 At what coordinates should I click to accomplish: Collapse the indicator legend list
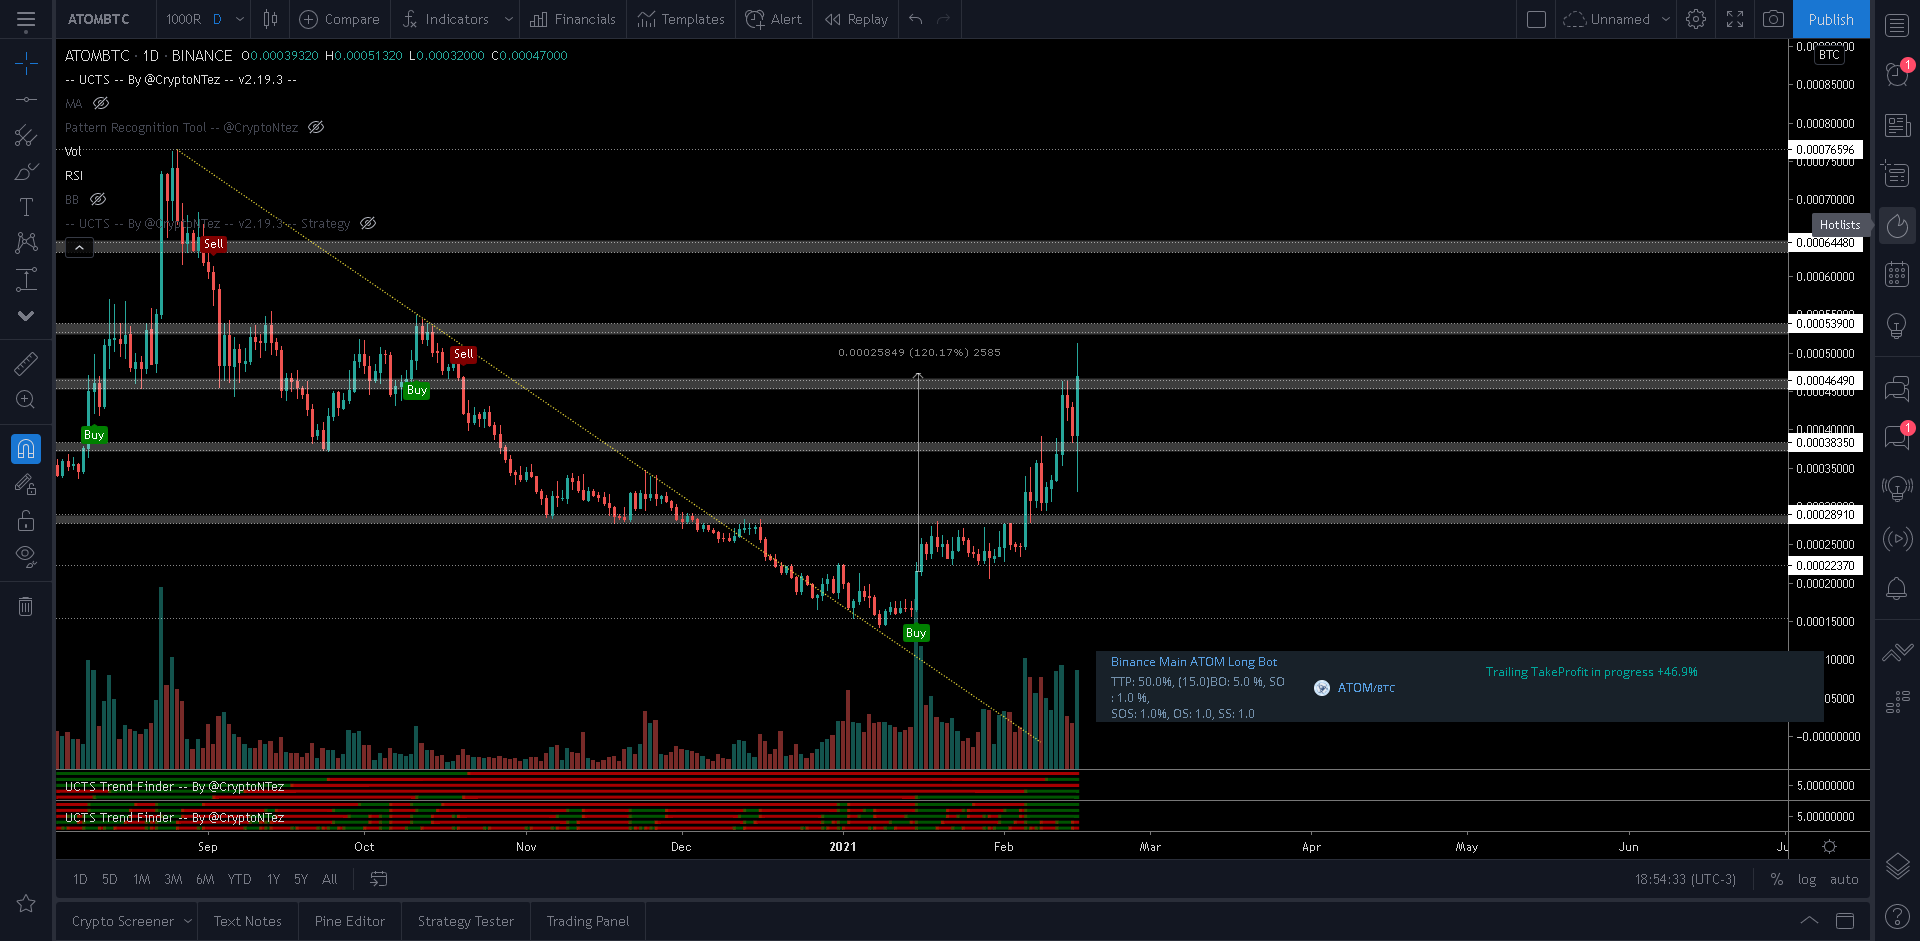79,247
